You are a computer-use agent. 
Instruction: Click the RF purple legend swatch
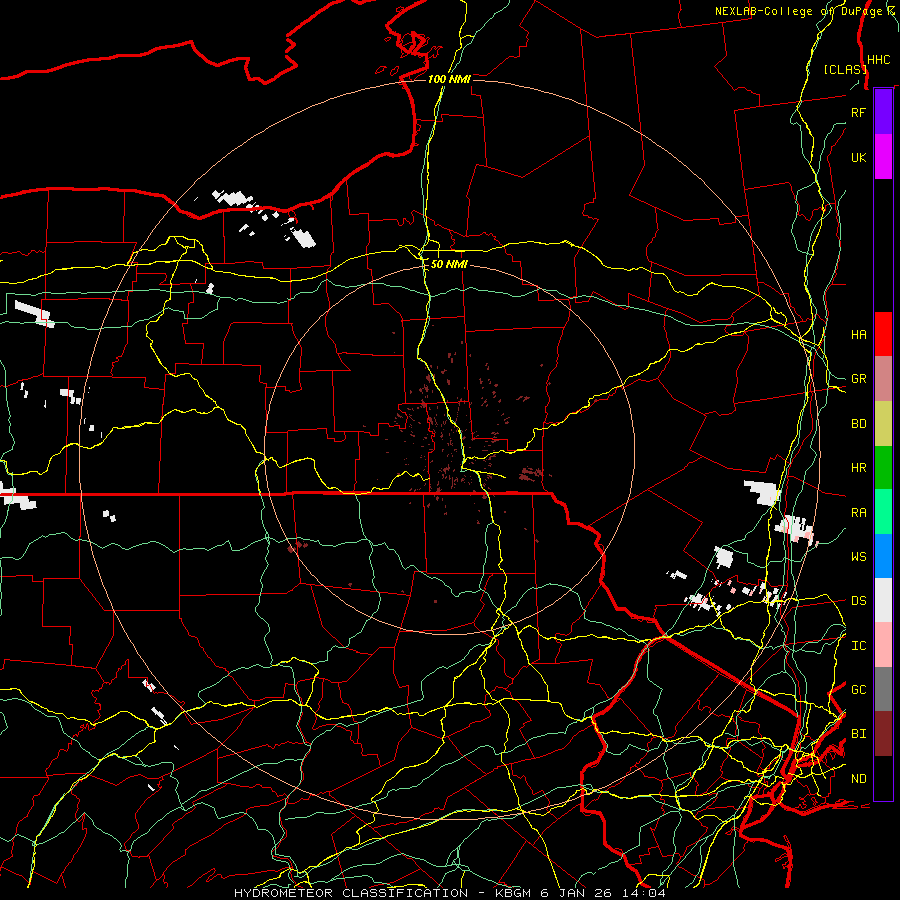point(883,112)
